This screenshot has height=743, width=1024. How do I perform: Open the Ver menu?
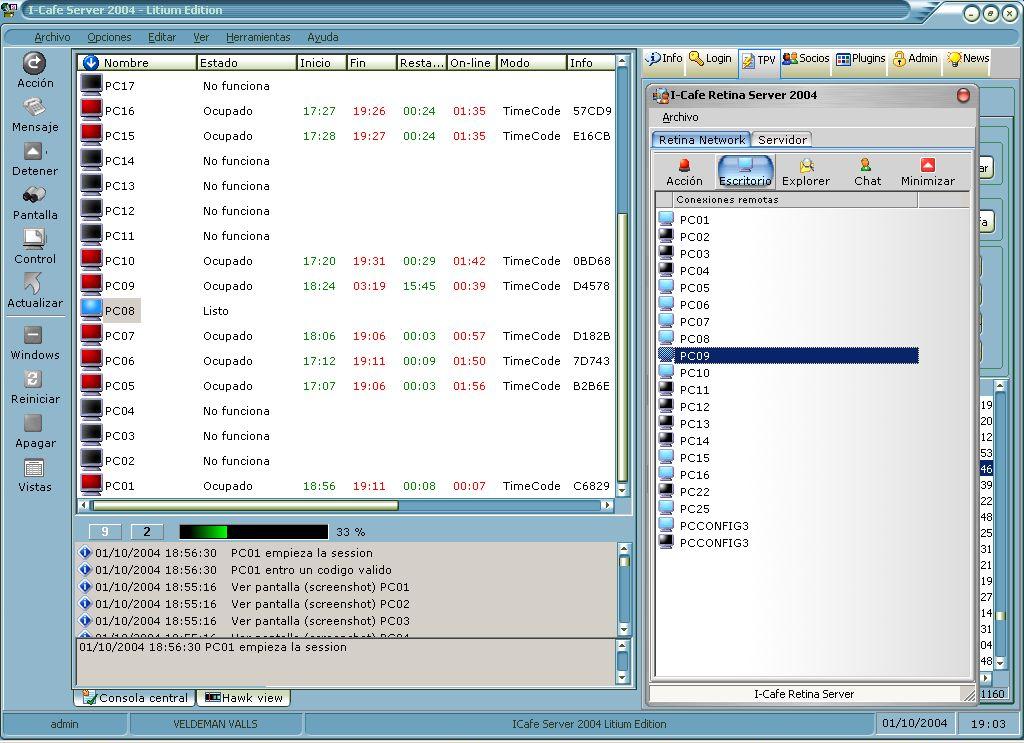[x=200, y=37]
